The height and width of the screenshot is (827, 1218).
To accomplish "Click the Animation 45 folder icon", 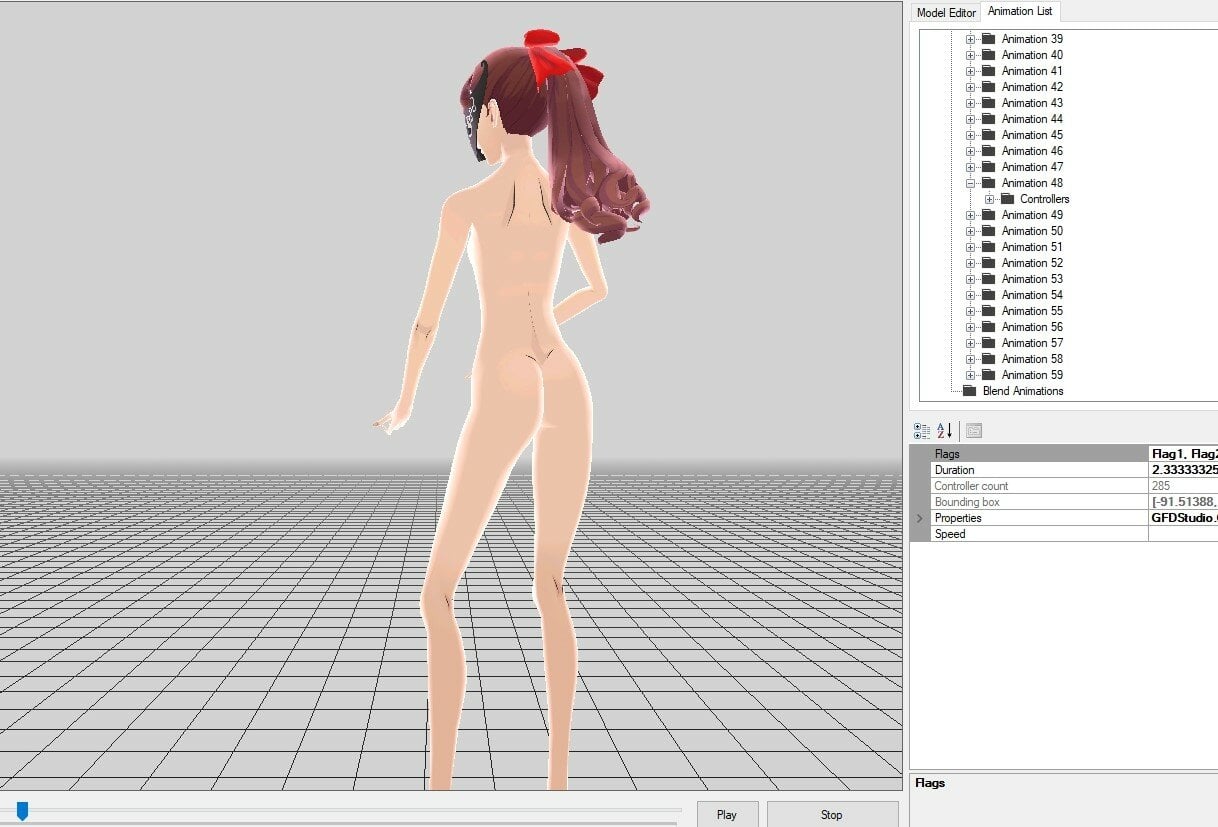I will [988, 135].
